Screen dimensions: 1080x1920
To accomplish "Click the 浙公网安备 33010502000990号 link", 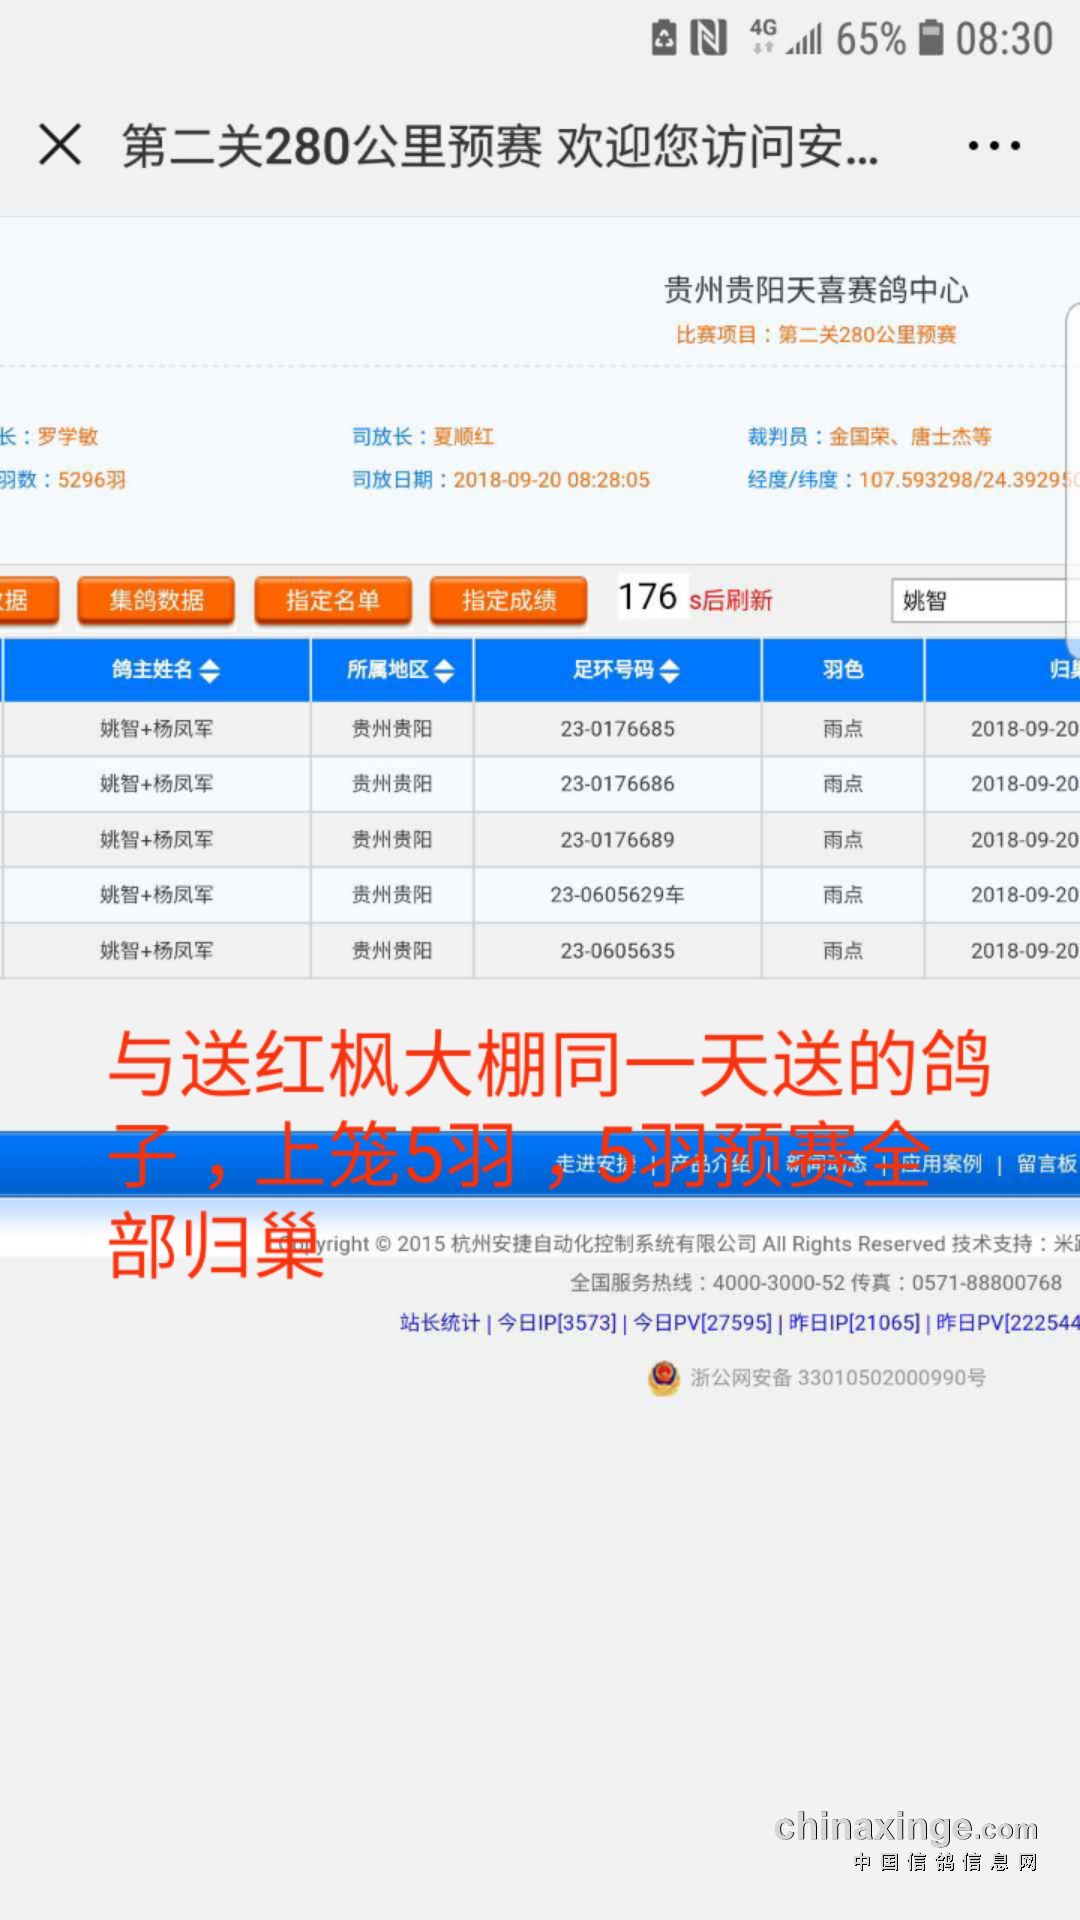I will coord(837,1378).
